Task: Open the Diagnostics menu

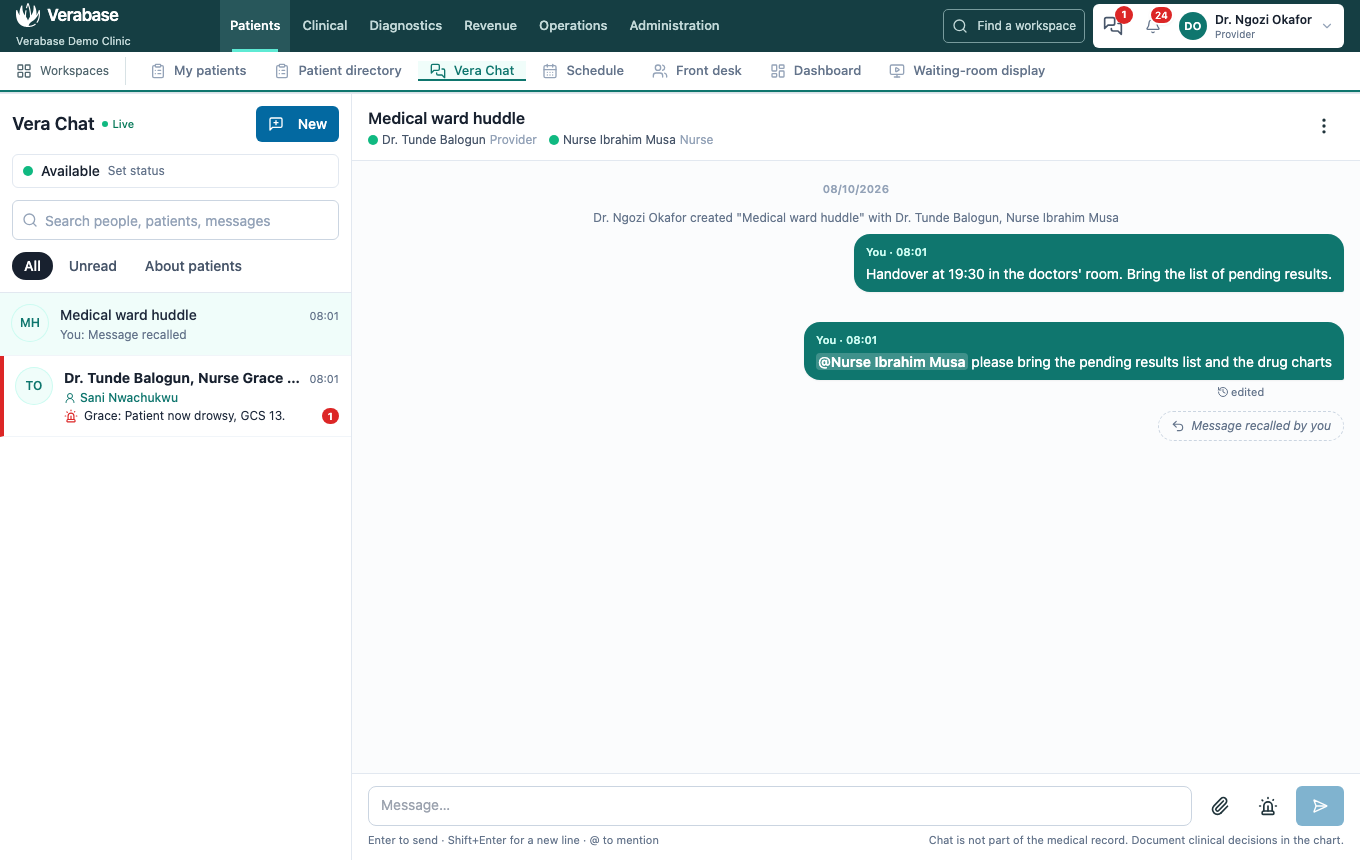Action: tap(406, 26)
